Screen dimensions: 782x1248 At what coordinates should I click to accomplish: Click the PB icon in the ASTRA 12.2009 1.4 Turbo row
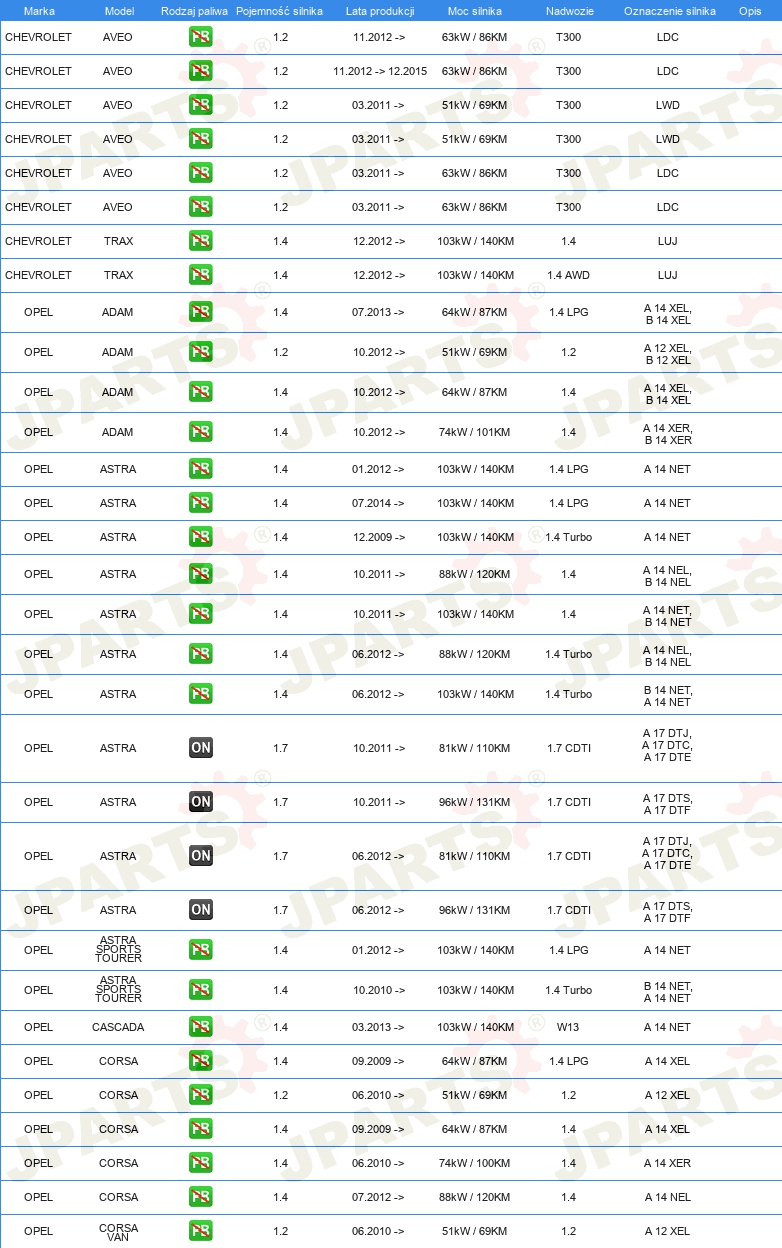click(201, 536)
